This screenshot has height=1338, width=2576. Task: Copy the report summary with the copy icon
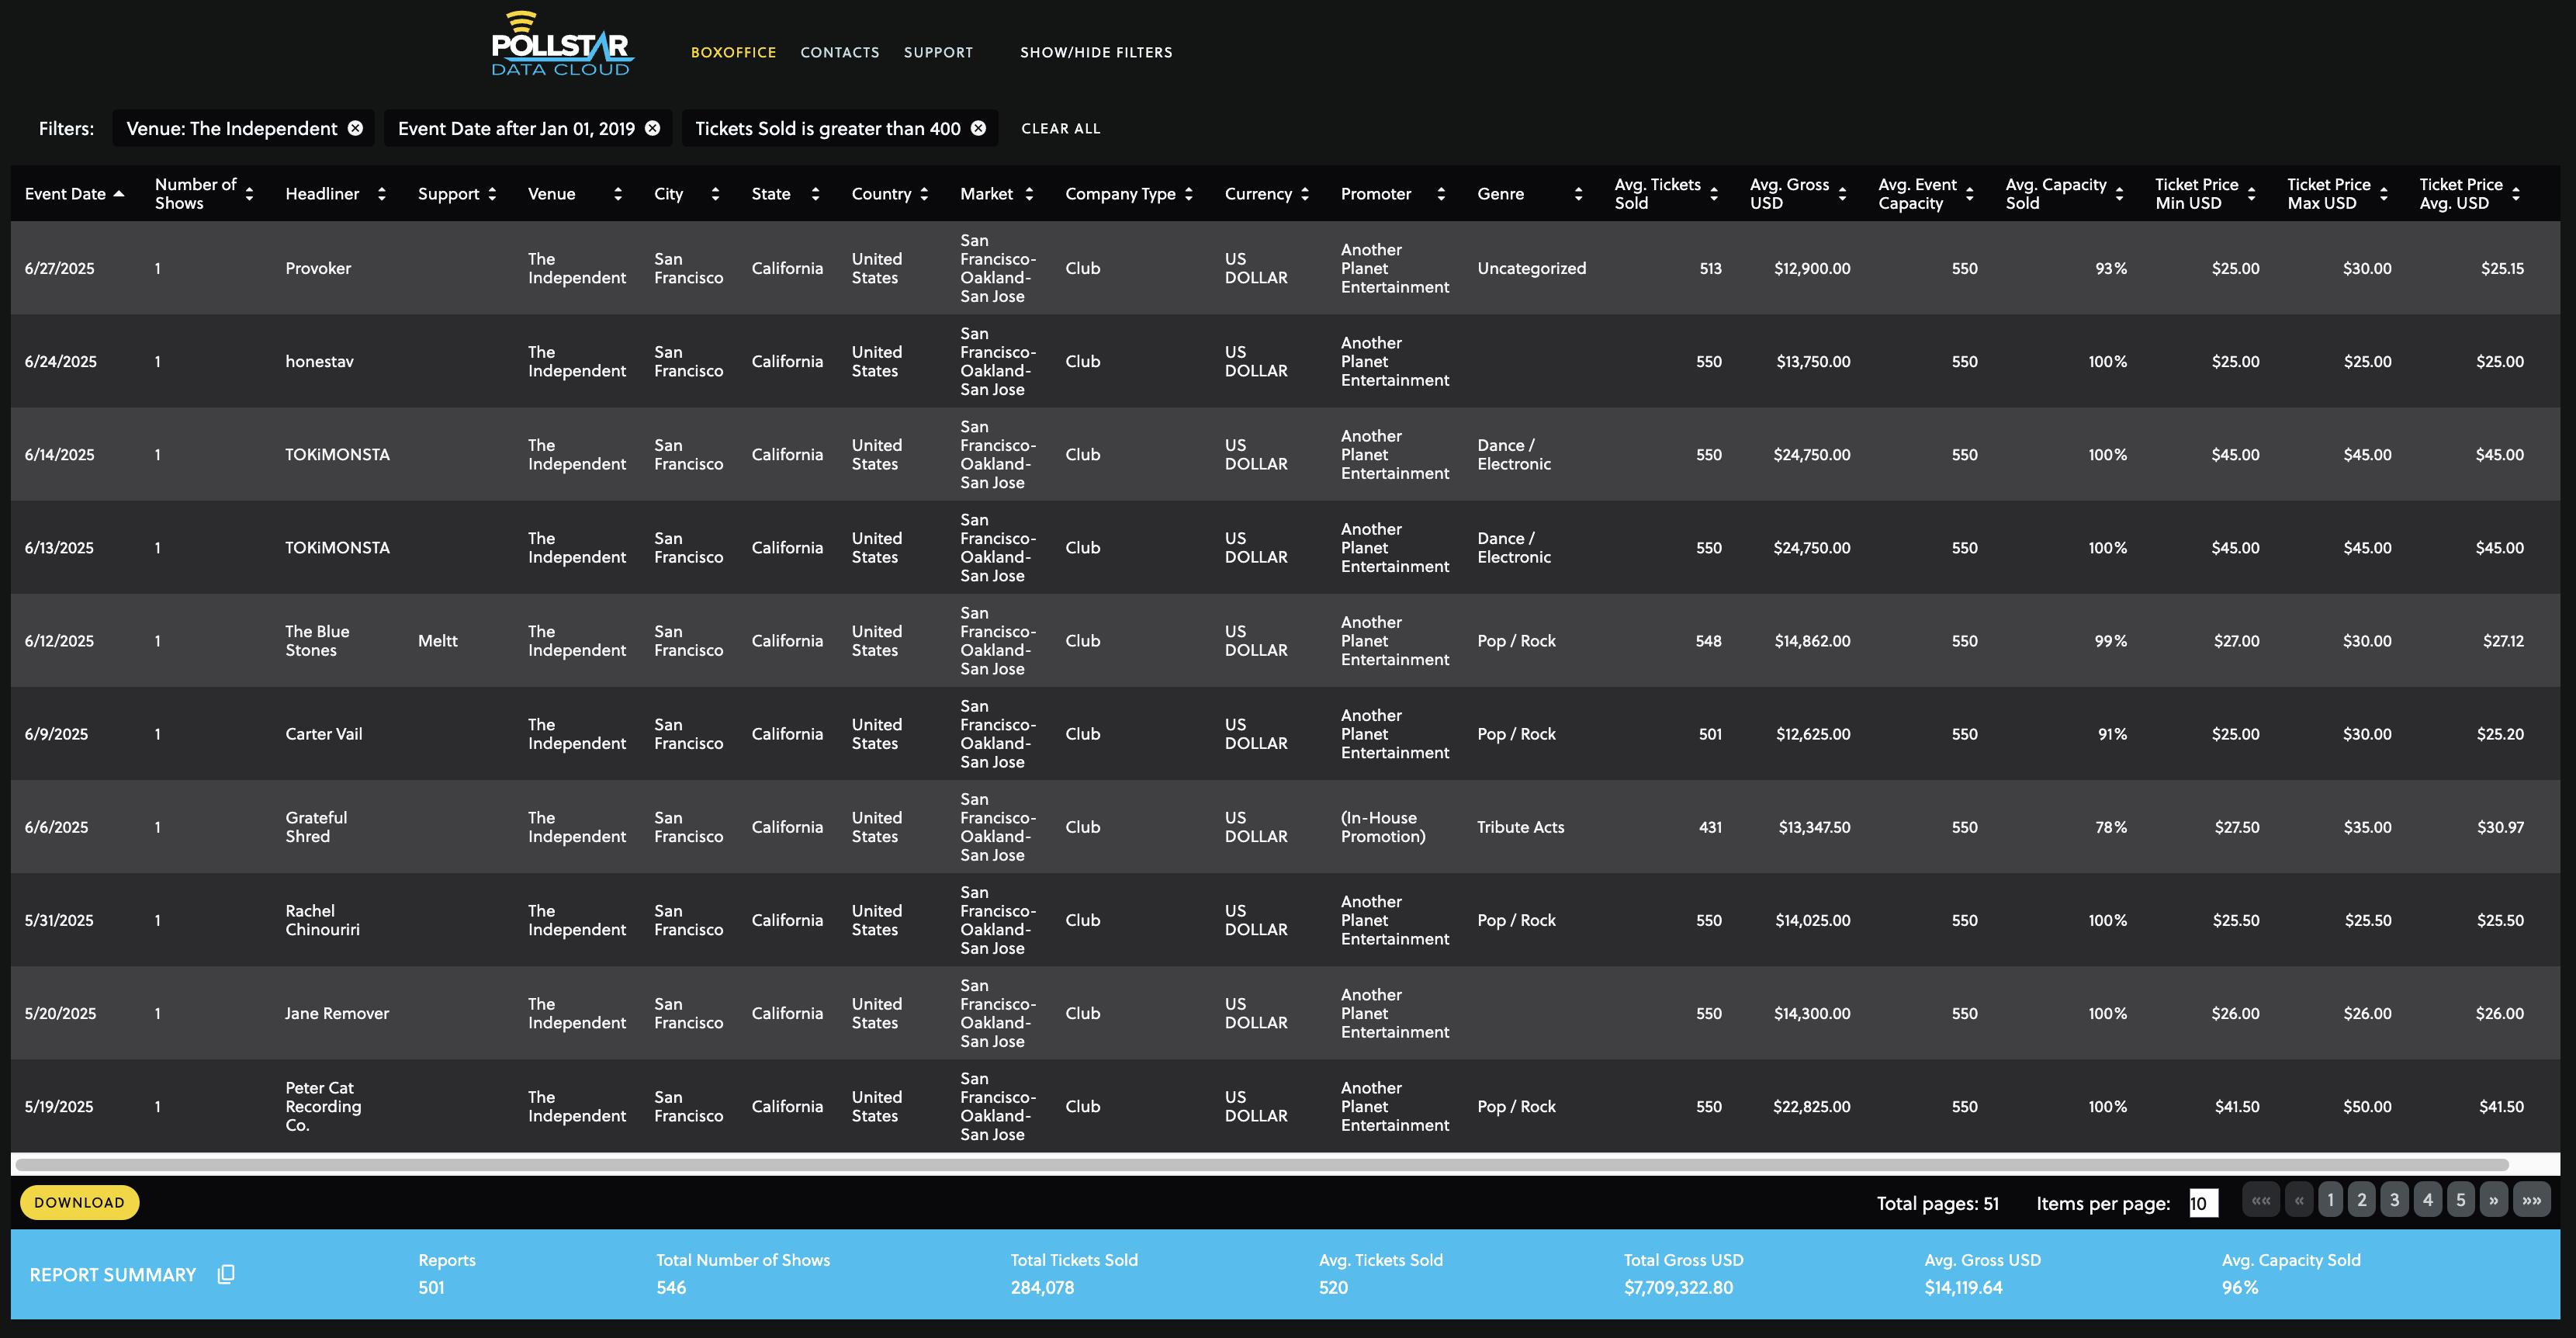point(226,1274)
